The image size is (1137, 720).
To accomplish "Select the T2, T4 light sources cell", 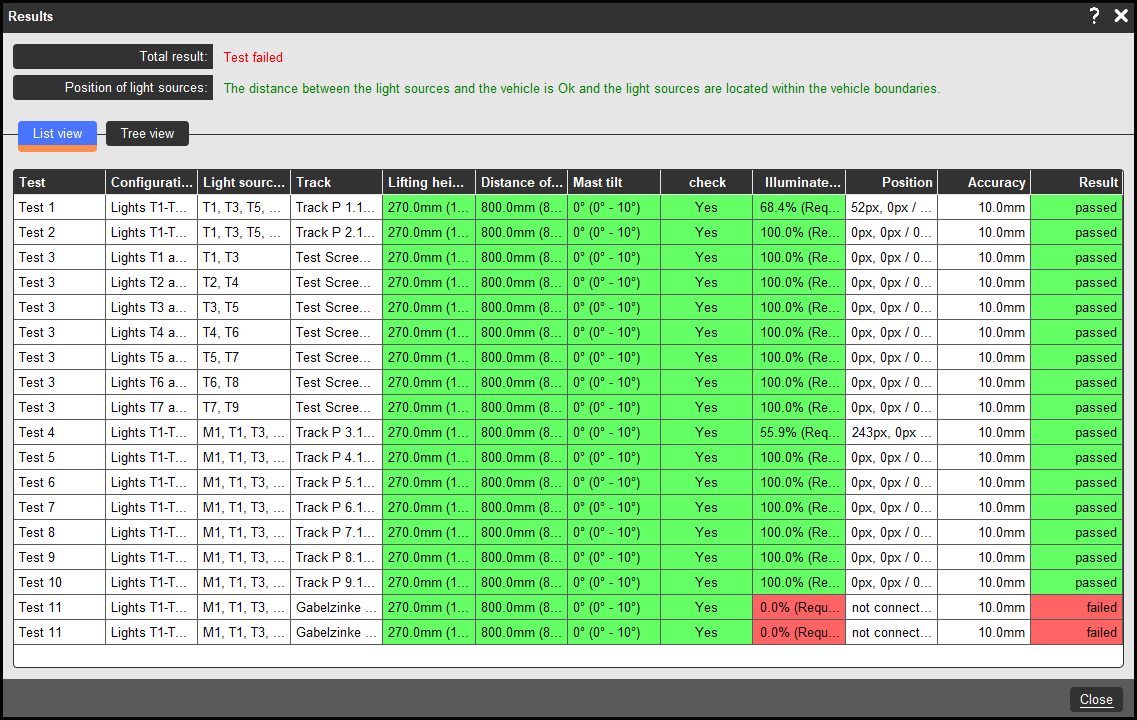I will click(x=244, y=283).
